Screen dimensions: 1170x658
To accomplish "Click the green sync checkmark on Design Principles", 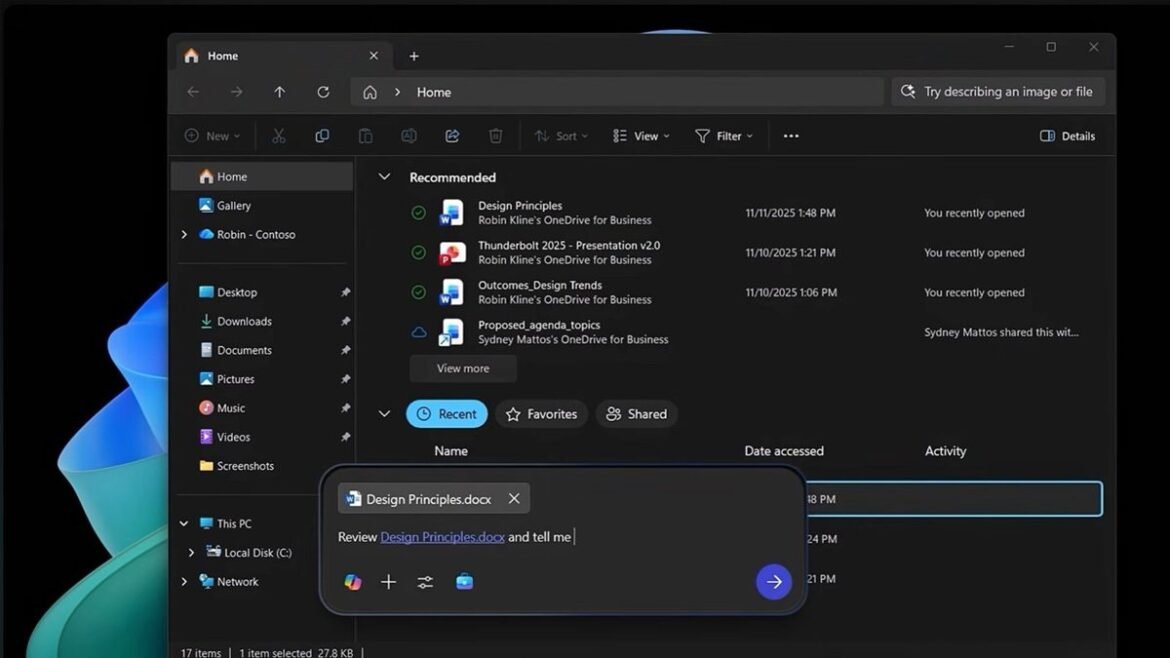I will pos(419,212).
